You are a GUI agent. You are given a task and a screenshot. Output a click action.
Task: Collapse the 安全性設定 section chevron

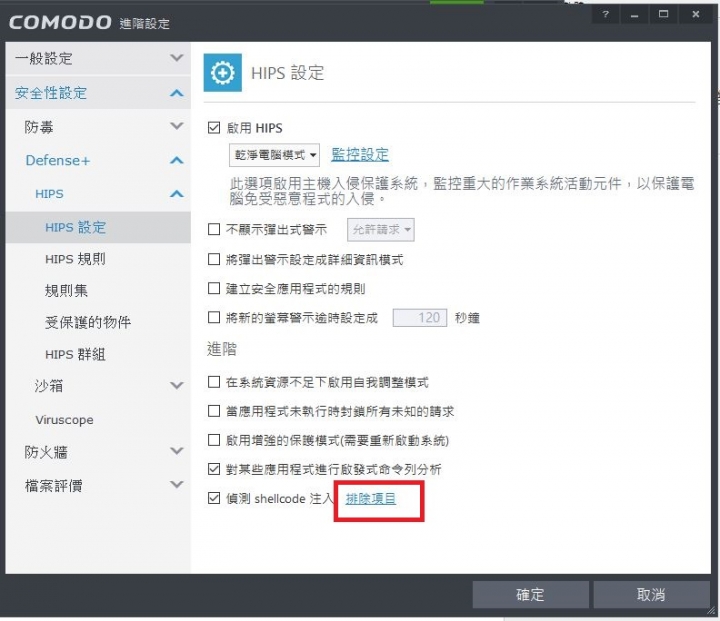[x=177, y=93]
